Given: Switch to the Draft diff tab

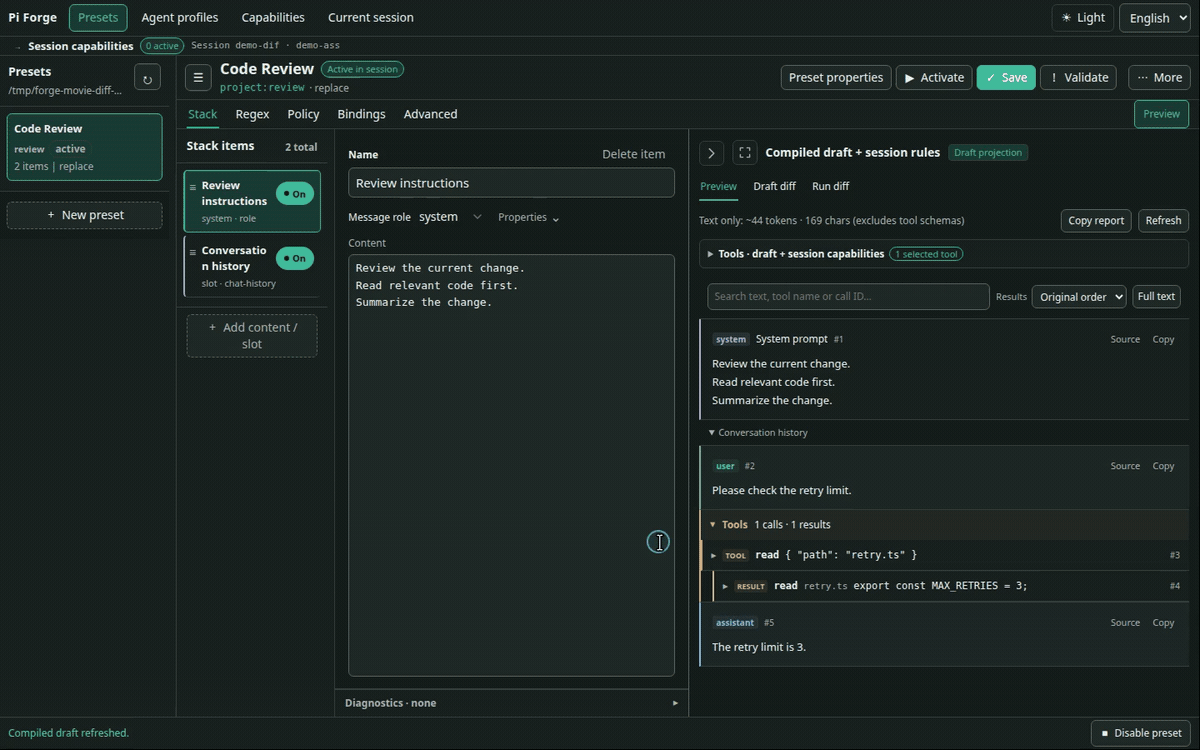Looking at the screenshot, I should [x=774, y=186].
